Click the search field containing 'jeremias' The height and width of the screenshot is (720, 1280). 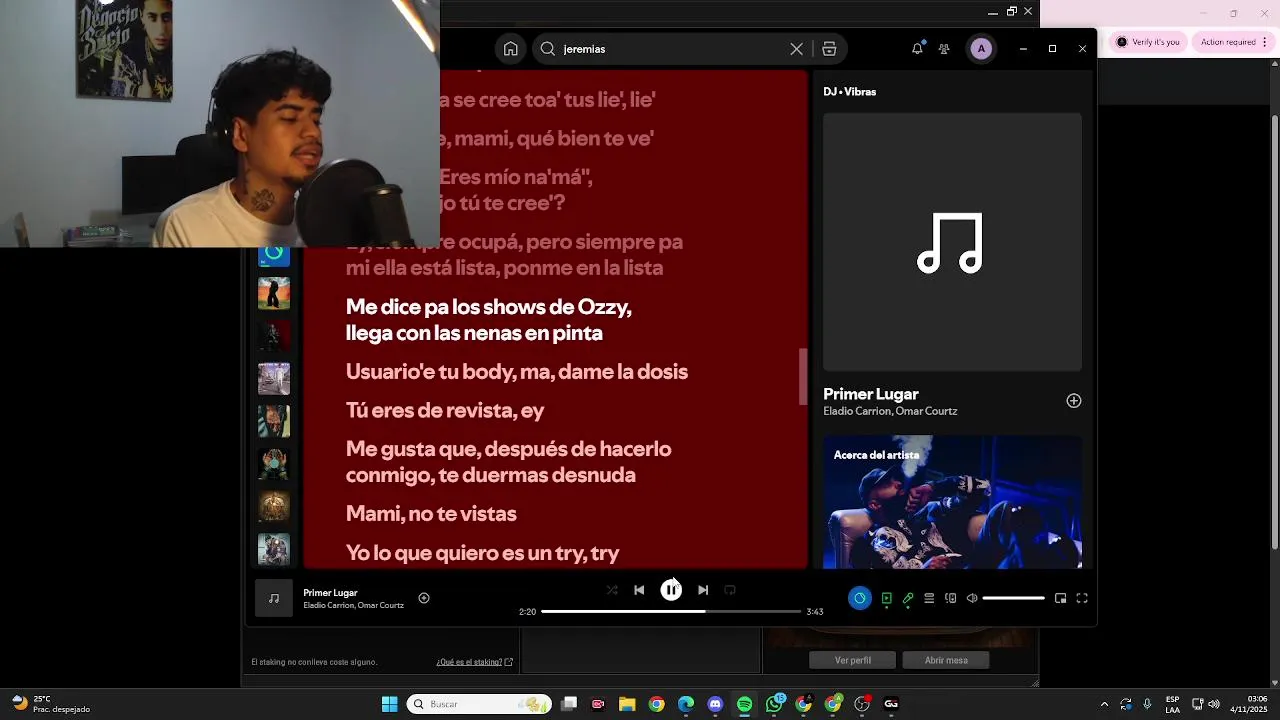click(690, 49)
